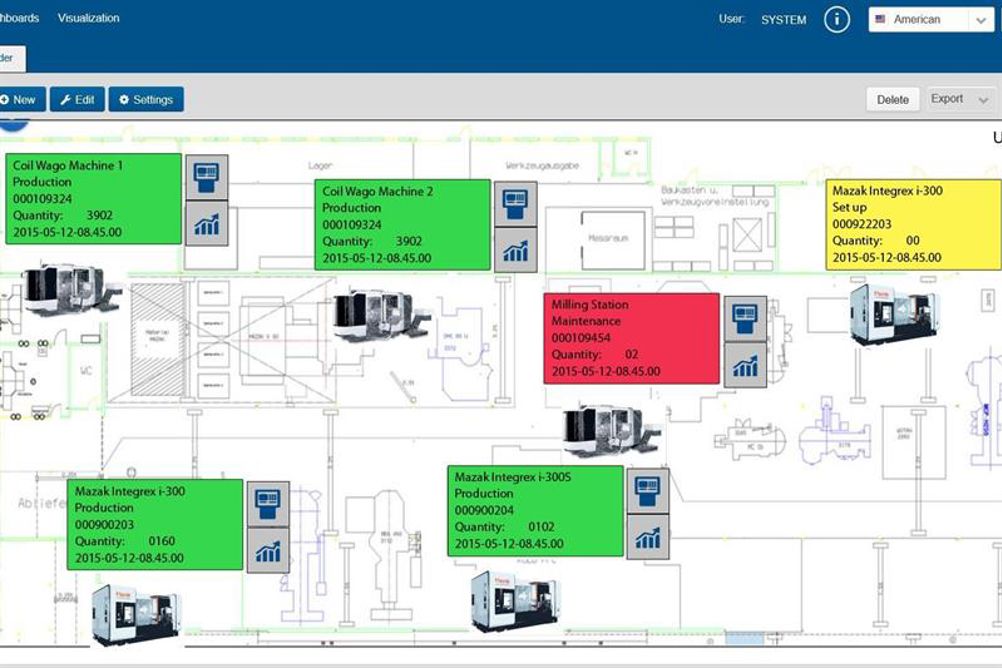Screen dimensions: 1002x668
Task: Open chart icon beside order 000900203 card
Action: (x=268, y=550)
